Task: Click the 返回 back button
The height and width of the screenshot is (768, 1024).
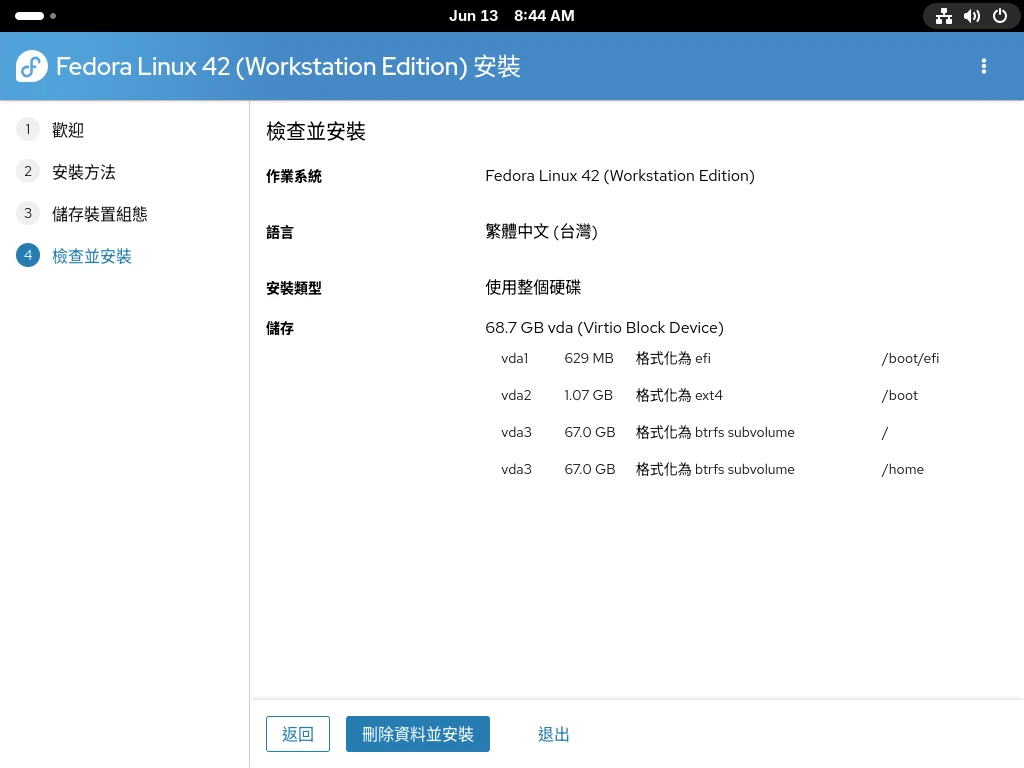Action: click(298, 734)
